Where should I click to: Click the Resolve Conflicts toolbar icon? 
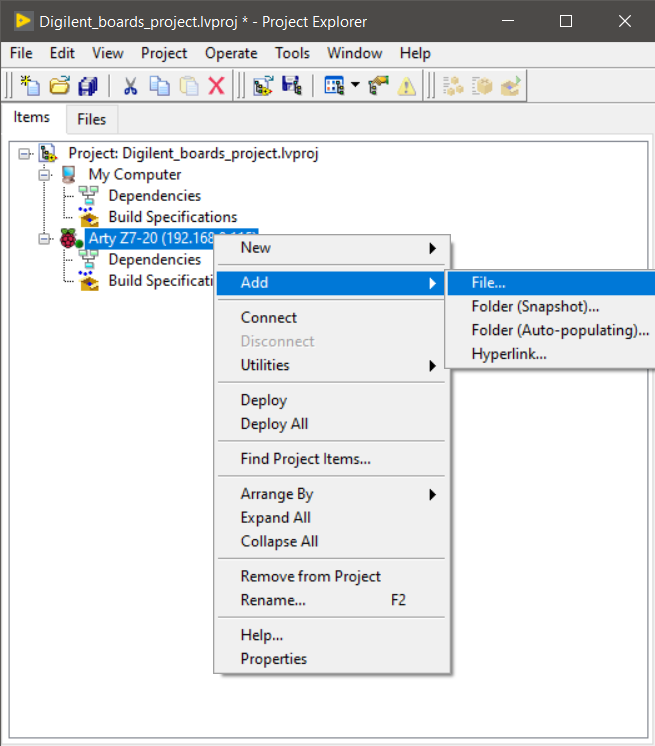pyautogui.click(x=378, y=86)
